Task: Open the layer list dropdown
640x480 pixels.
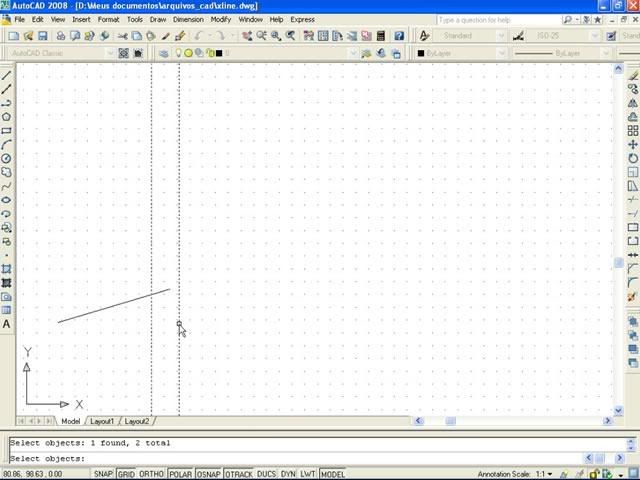Action: [352, 53]
